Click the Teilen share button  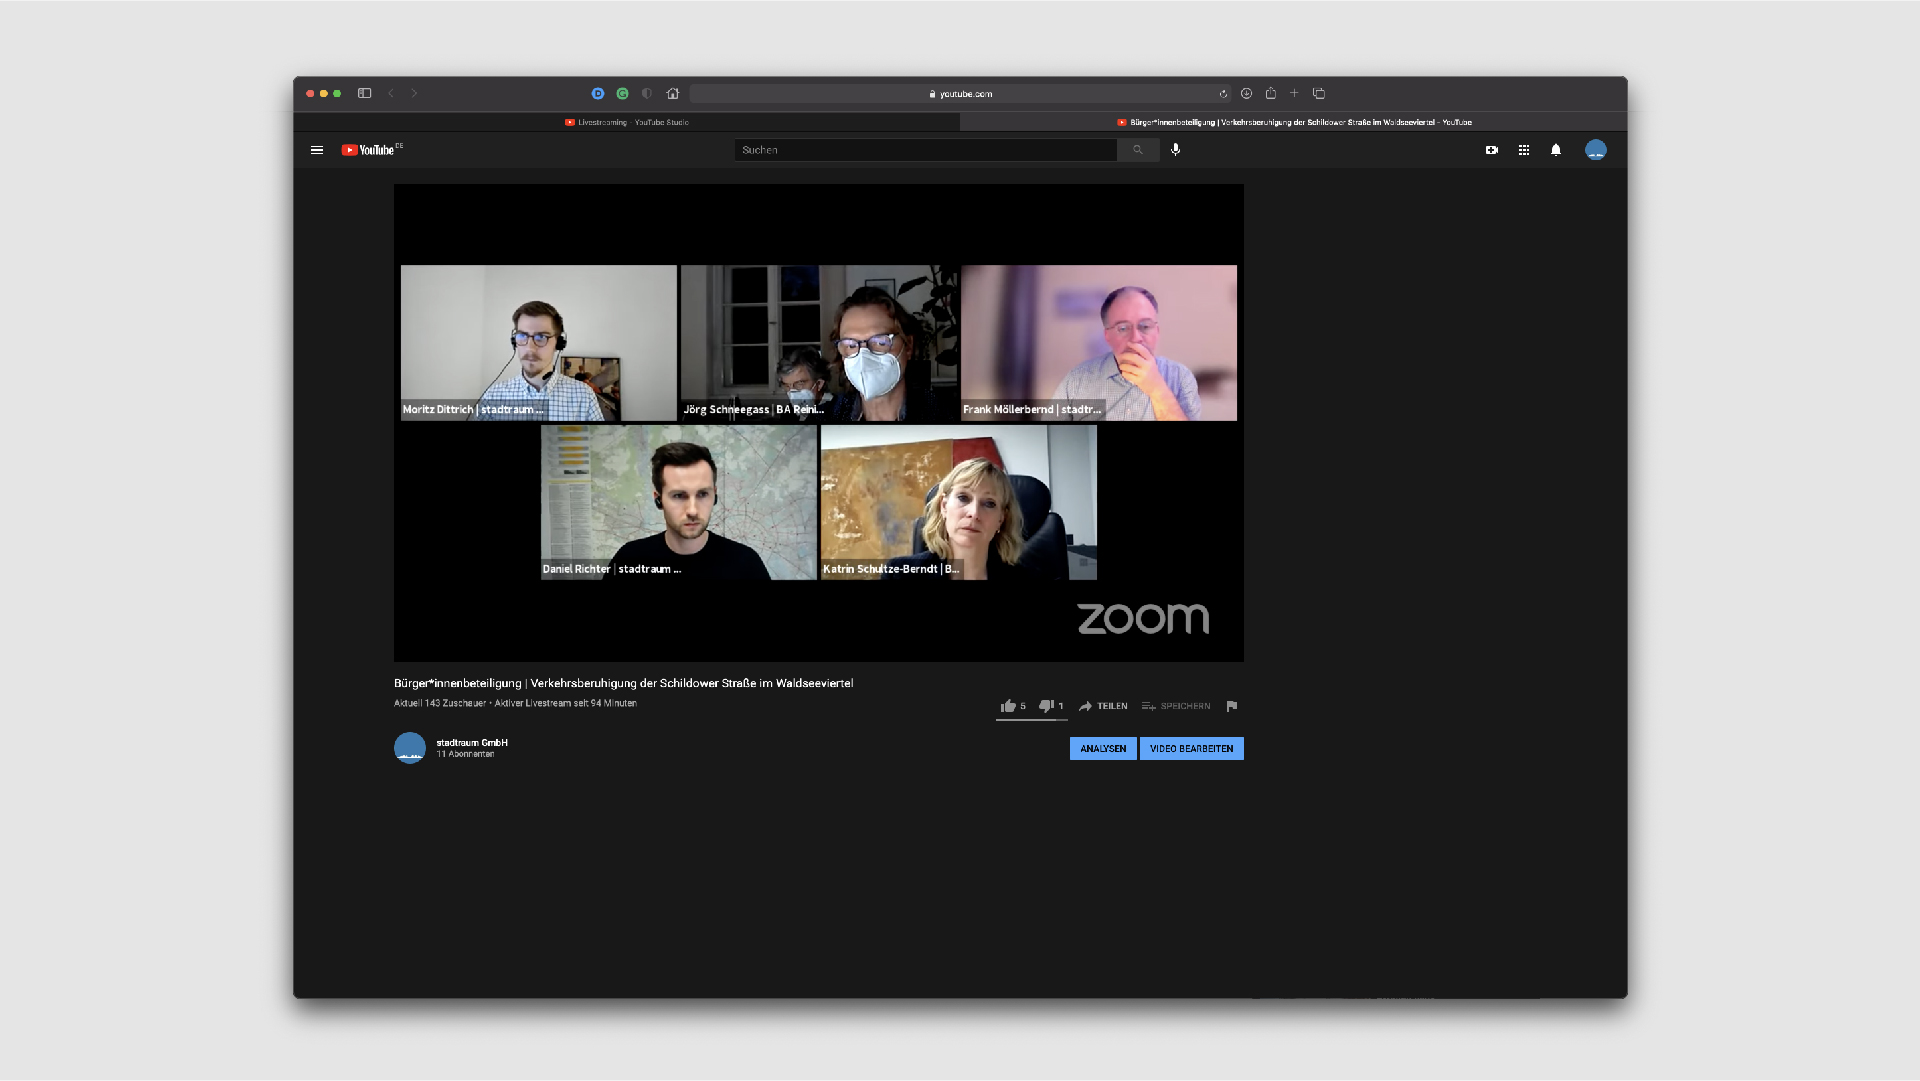[x=1103, y=706]
